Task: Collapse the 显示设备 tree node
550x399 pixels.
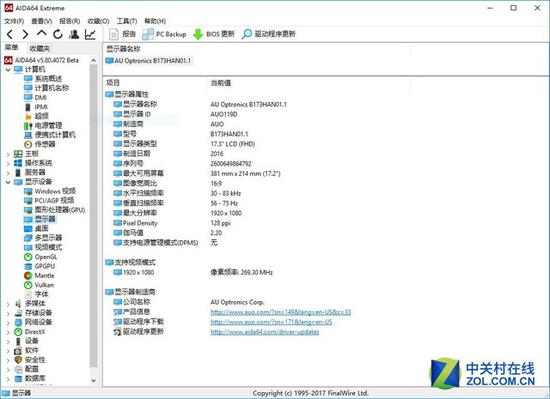Action: point(8,182)
